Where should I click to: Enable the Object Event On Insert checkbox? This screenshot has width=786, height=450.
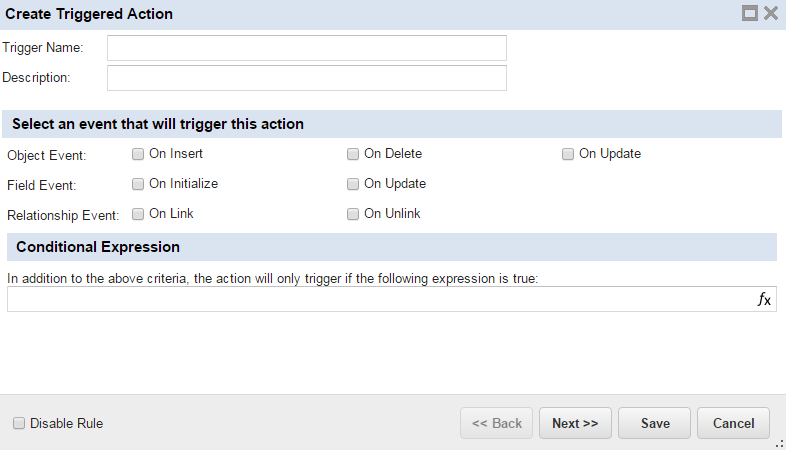138,154
